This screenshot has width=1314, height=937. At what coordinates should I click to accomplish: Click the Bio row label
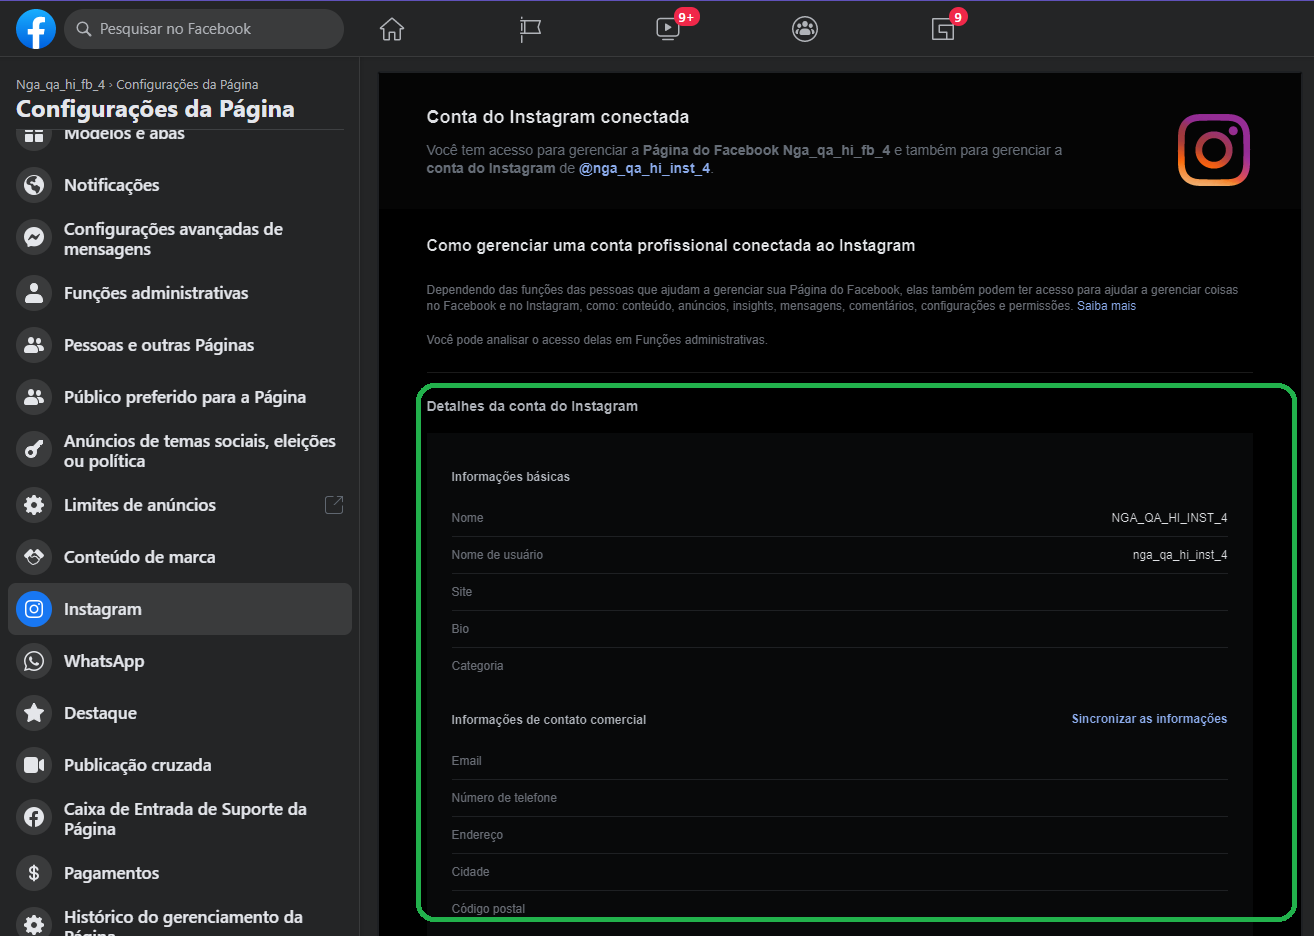(x=460, y=629)
